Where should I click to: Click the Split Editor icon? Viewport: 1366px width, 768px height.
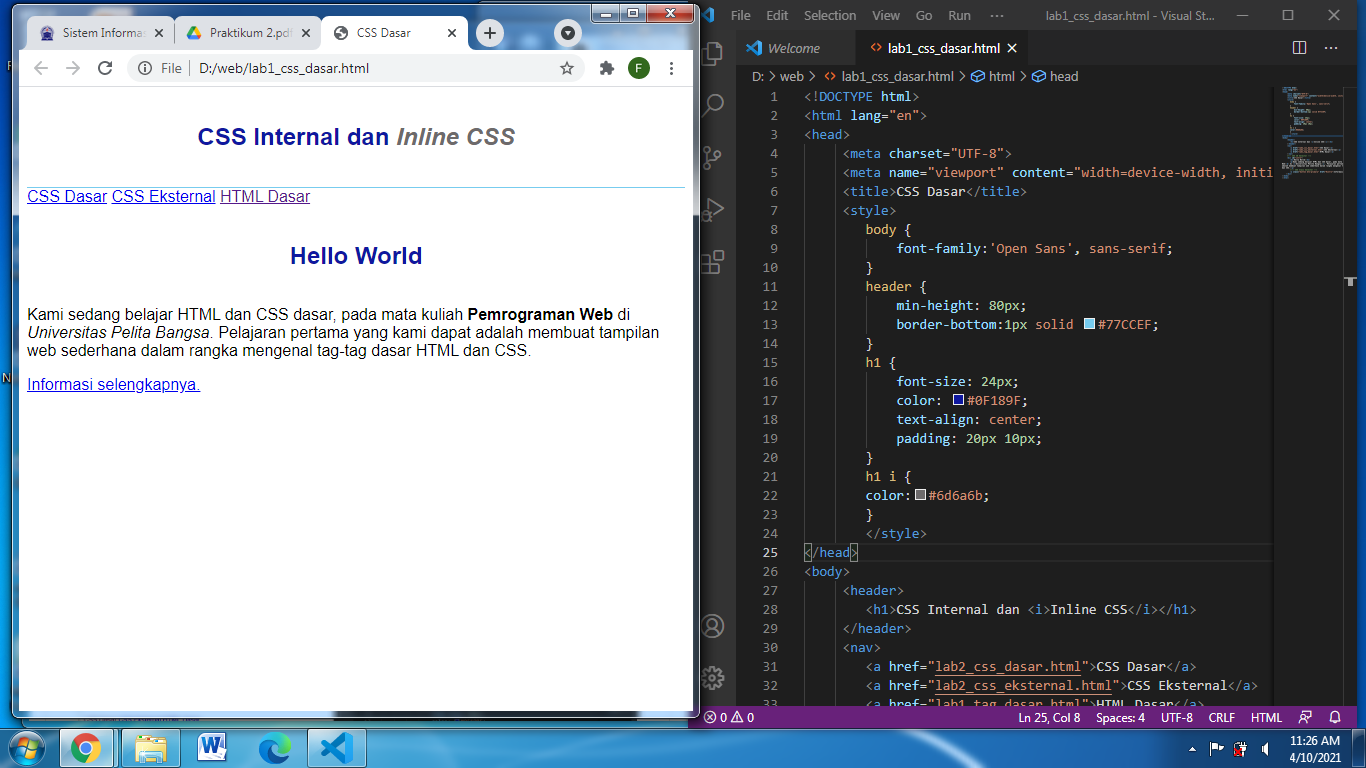click(1298, 47)
